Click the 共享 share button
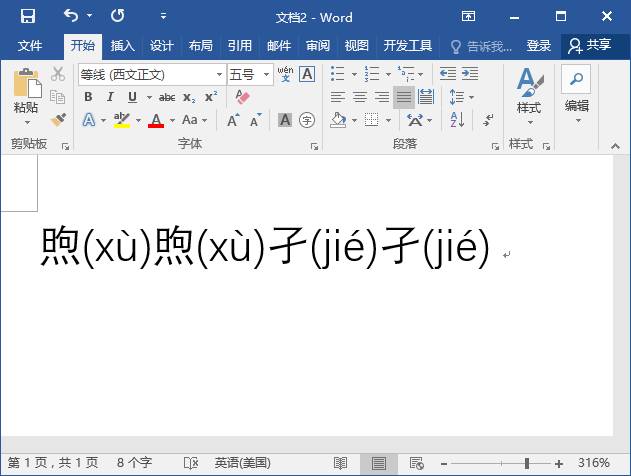The height and width of the screenshot is (476, 631). coord(589,46)
